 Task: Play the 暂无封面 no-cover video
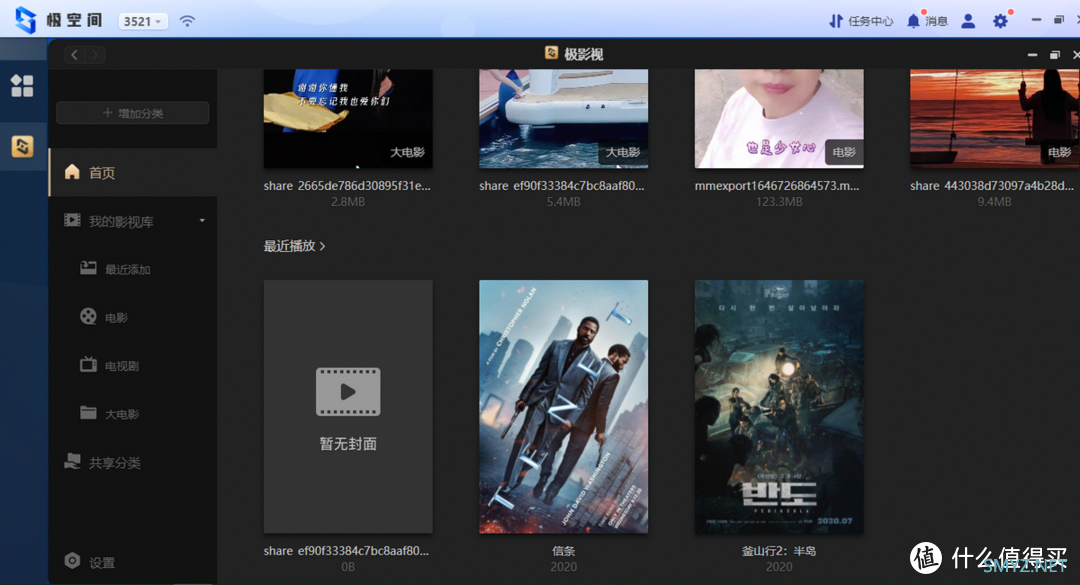[x=348, y=407]
